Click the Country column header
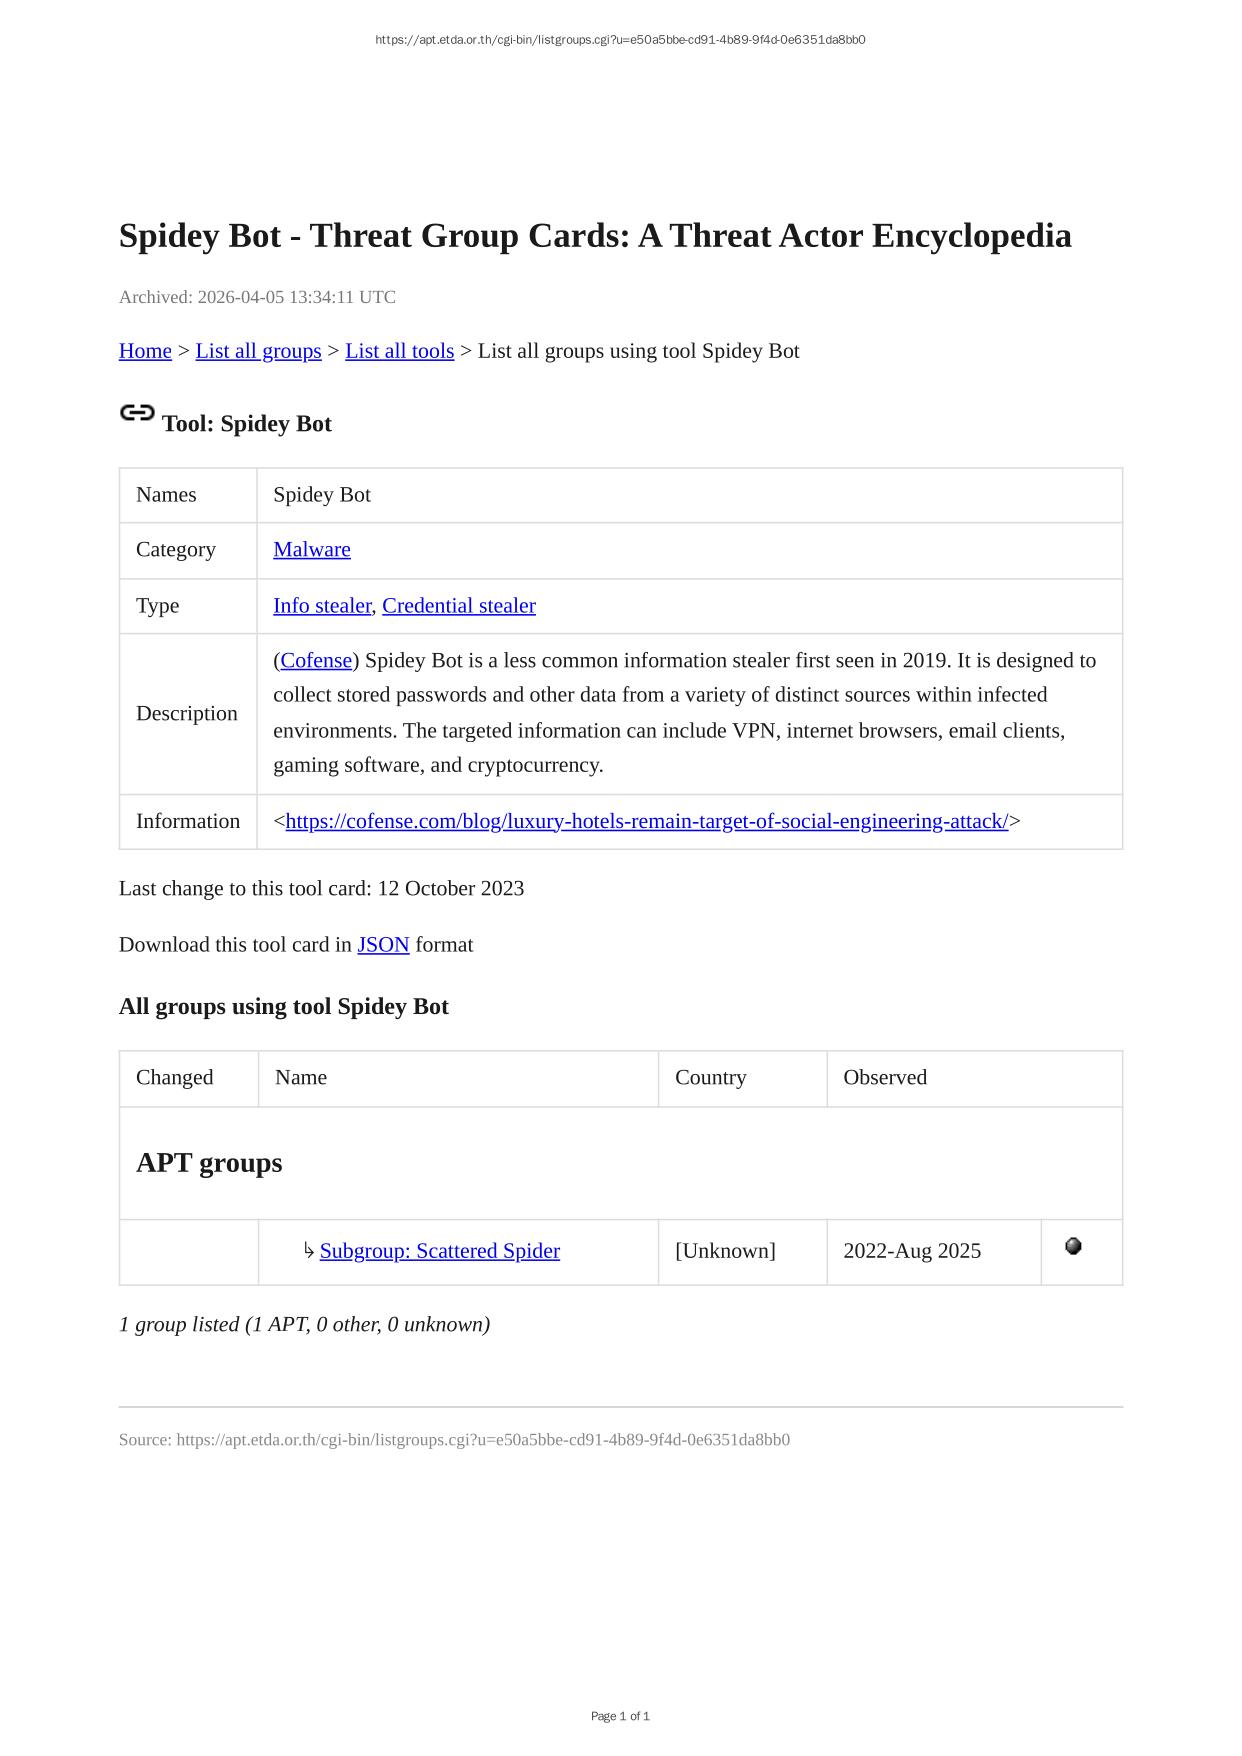1242x1756 pixels. (x=710, y=1077)
